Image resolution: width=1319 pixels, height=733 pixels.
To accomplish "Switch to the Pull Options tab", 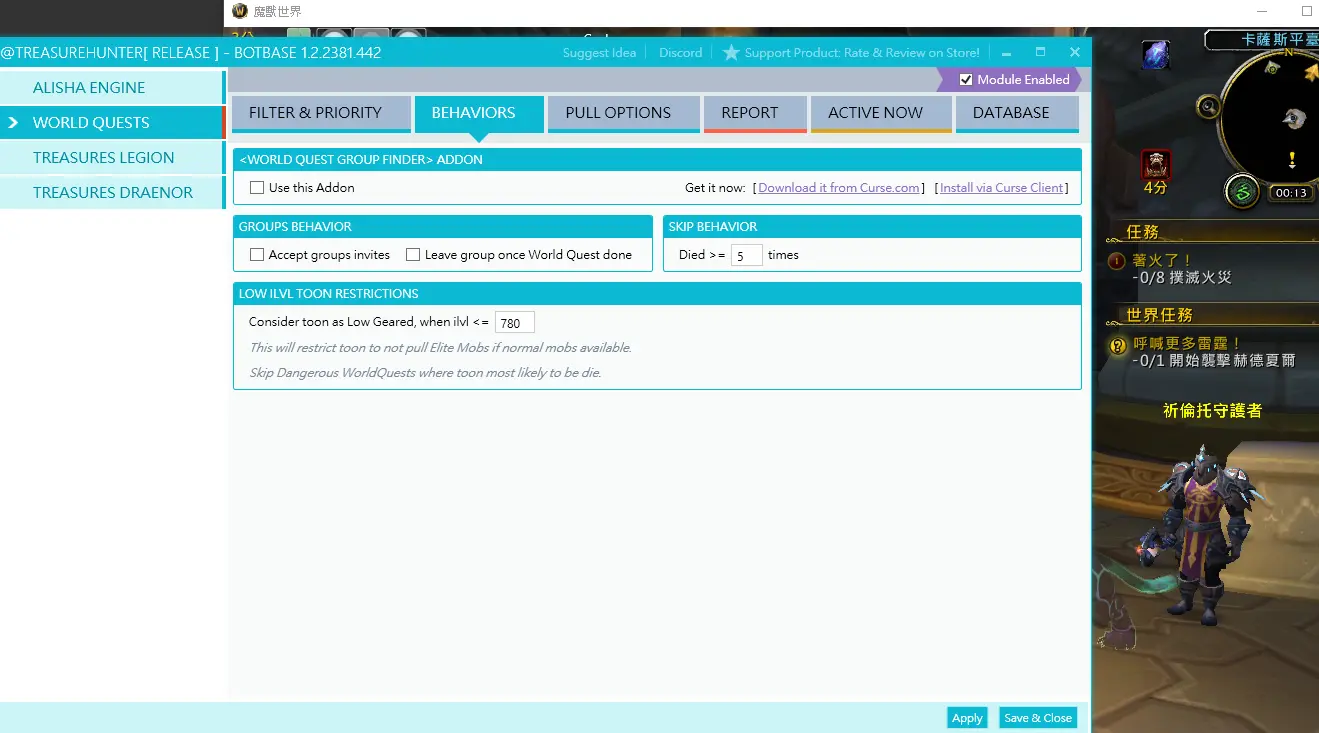I will (623, 113).
